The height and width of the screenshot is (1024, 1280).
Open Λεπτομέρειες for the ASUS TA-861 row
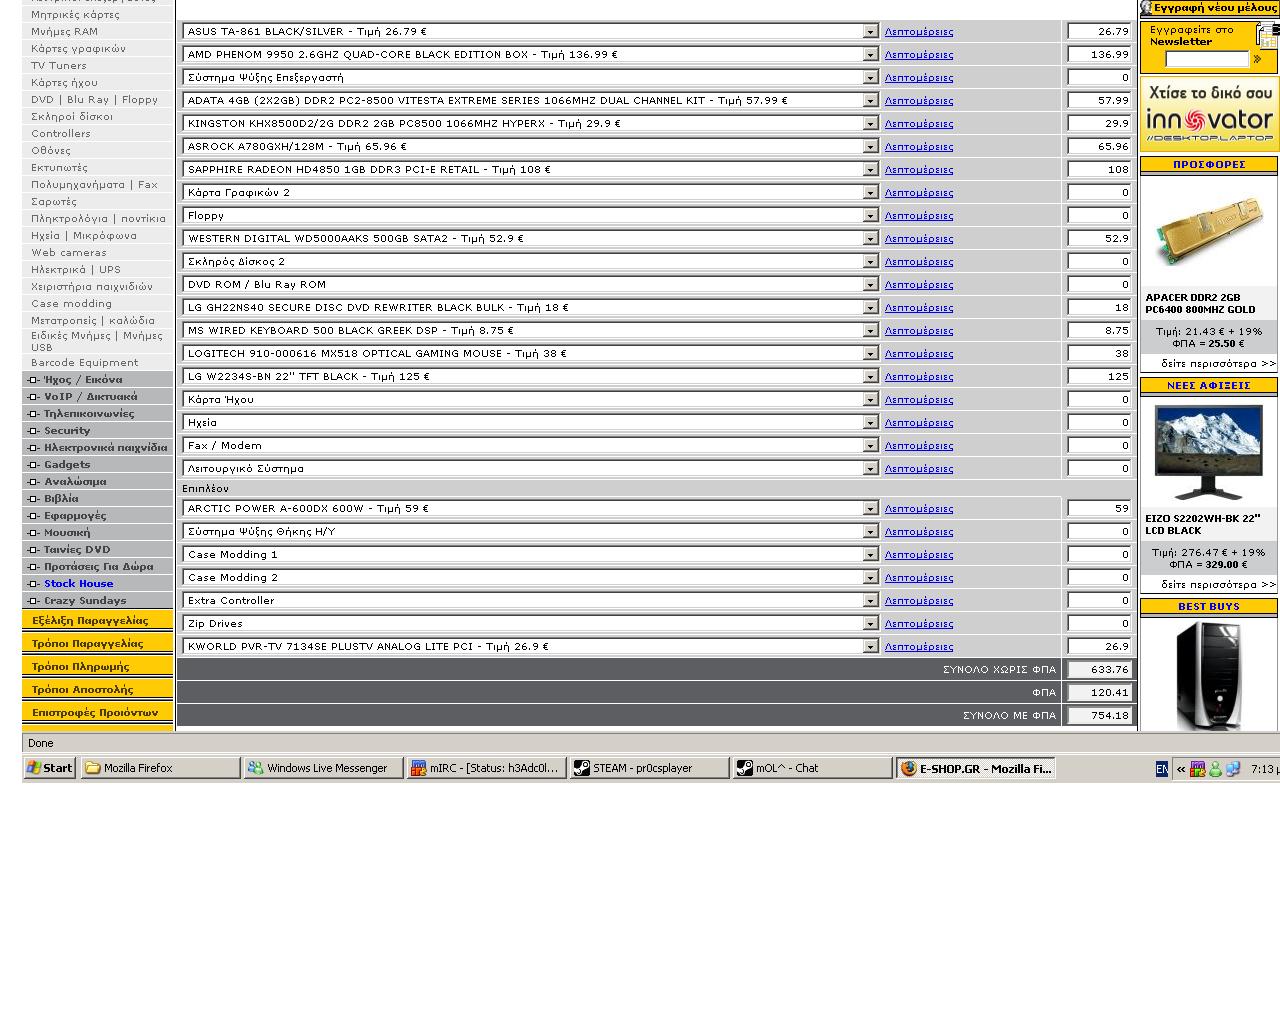pyautogui.click(x=919, y=32)
